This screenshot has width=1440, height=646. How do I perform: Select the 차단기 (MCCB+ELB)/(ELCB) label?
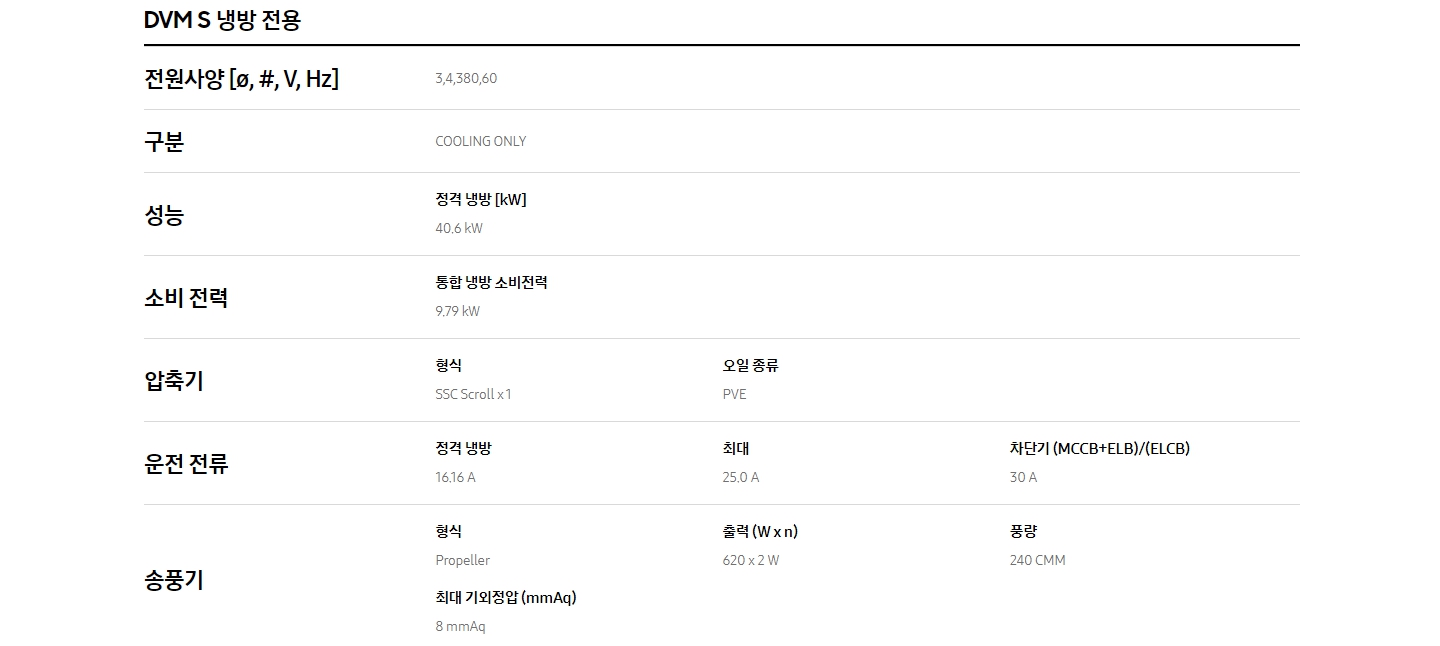(1100, 448)
